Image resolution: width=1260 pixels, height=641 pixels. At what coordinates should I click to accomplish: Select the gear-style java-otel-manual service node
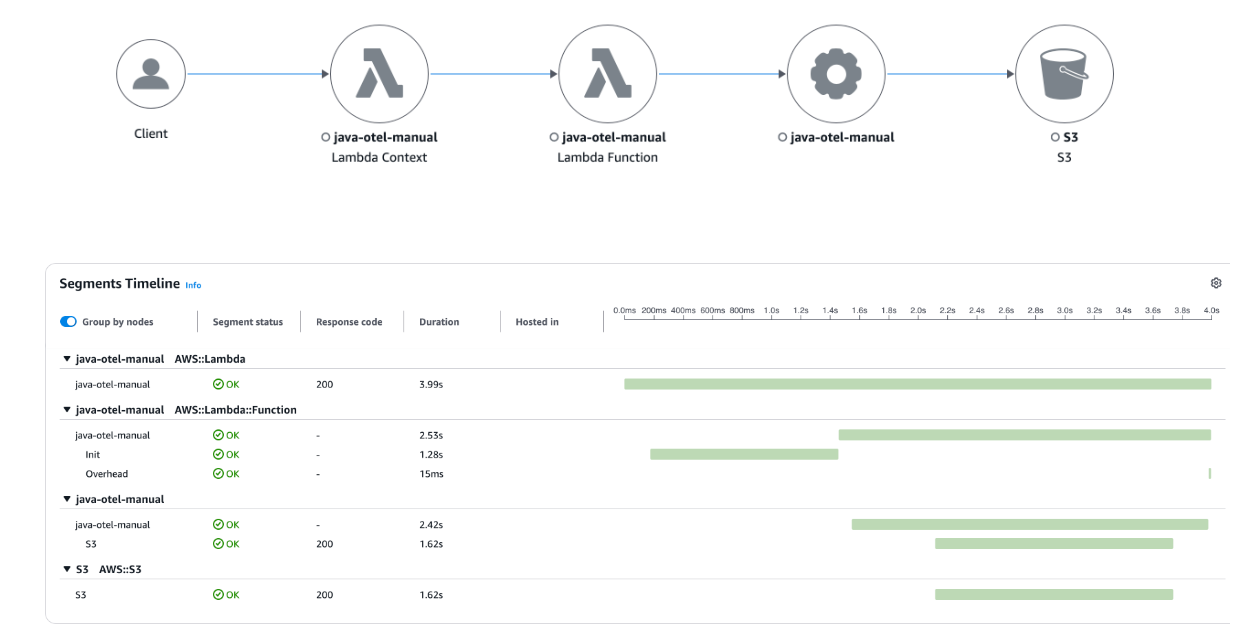point(836,73)
